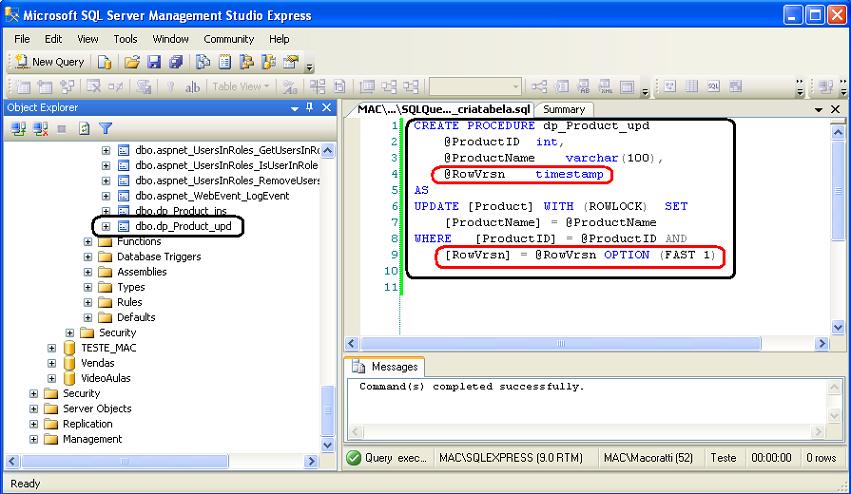Image resolution: width=851 pixels, height=494 pixels.
Task: Expand the Database Triggers folder
Action: pos(89,257)
